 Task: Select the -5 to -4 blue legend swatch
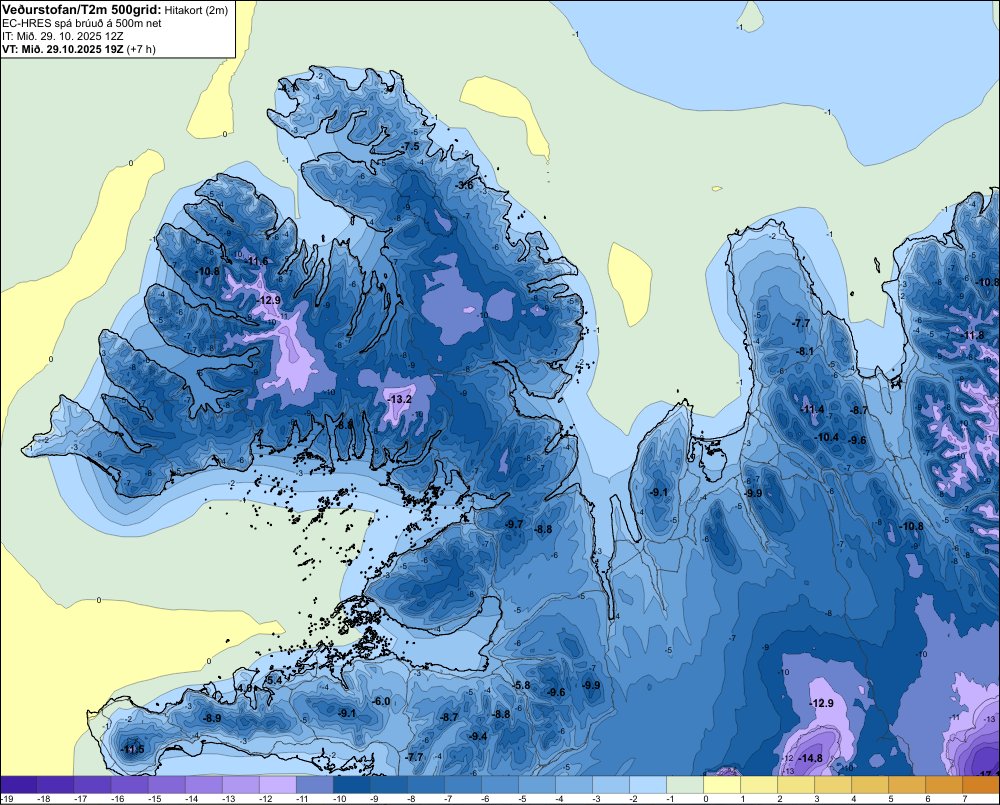click(x=537, y=785)
